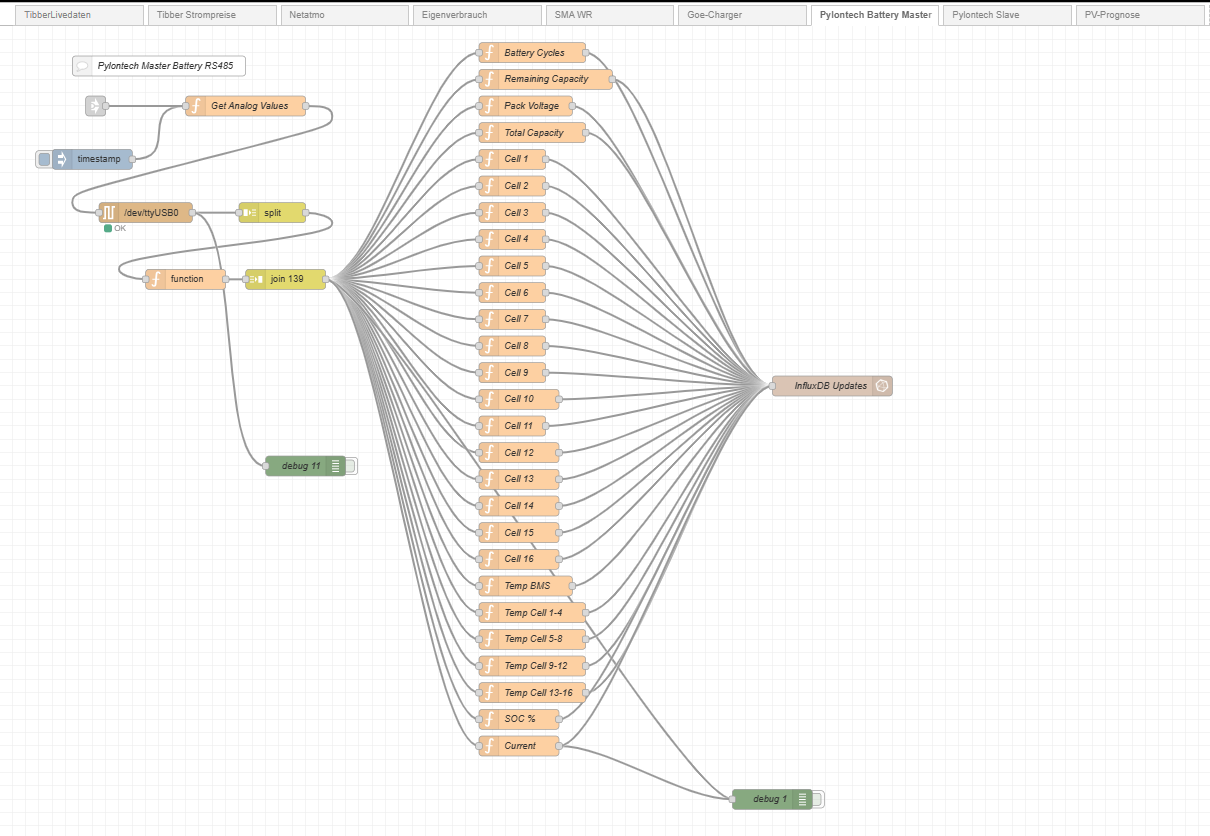Viewport: 1210px width, 836px height.
Task: Toggle the debug 11 node output button
Action: coord(351,466)
